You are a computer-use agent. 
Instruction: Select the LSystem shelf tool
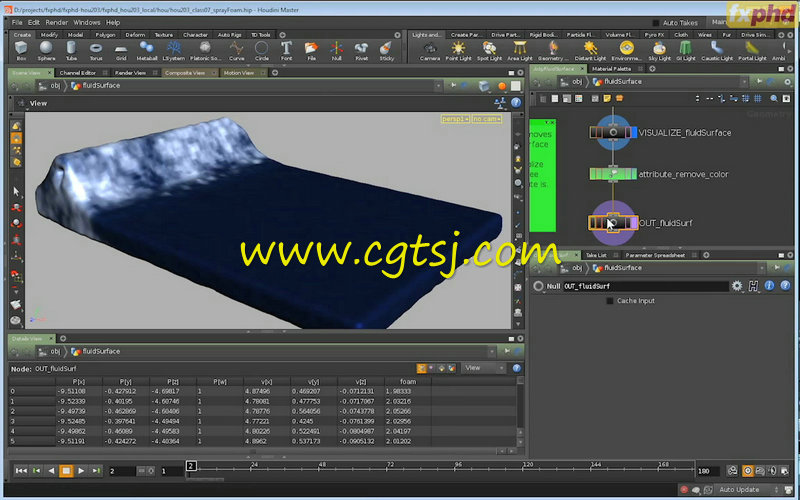pyautogui.click(x=173, y=51)
